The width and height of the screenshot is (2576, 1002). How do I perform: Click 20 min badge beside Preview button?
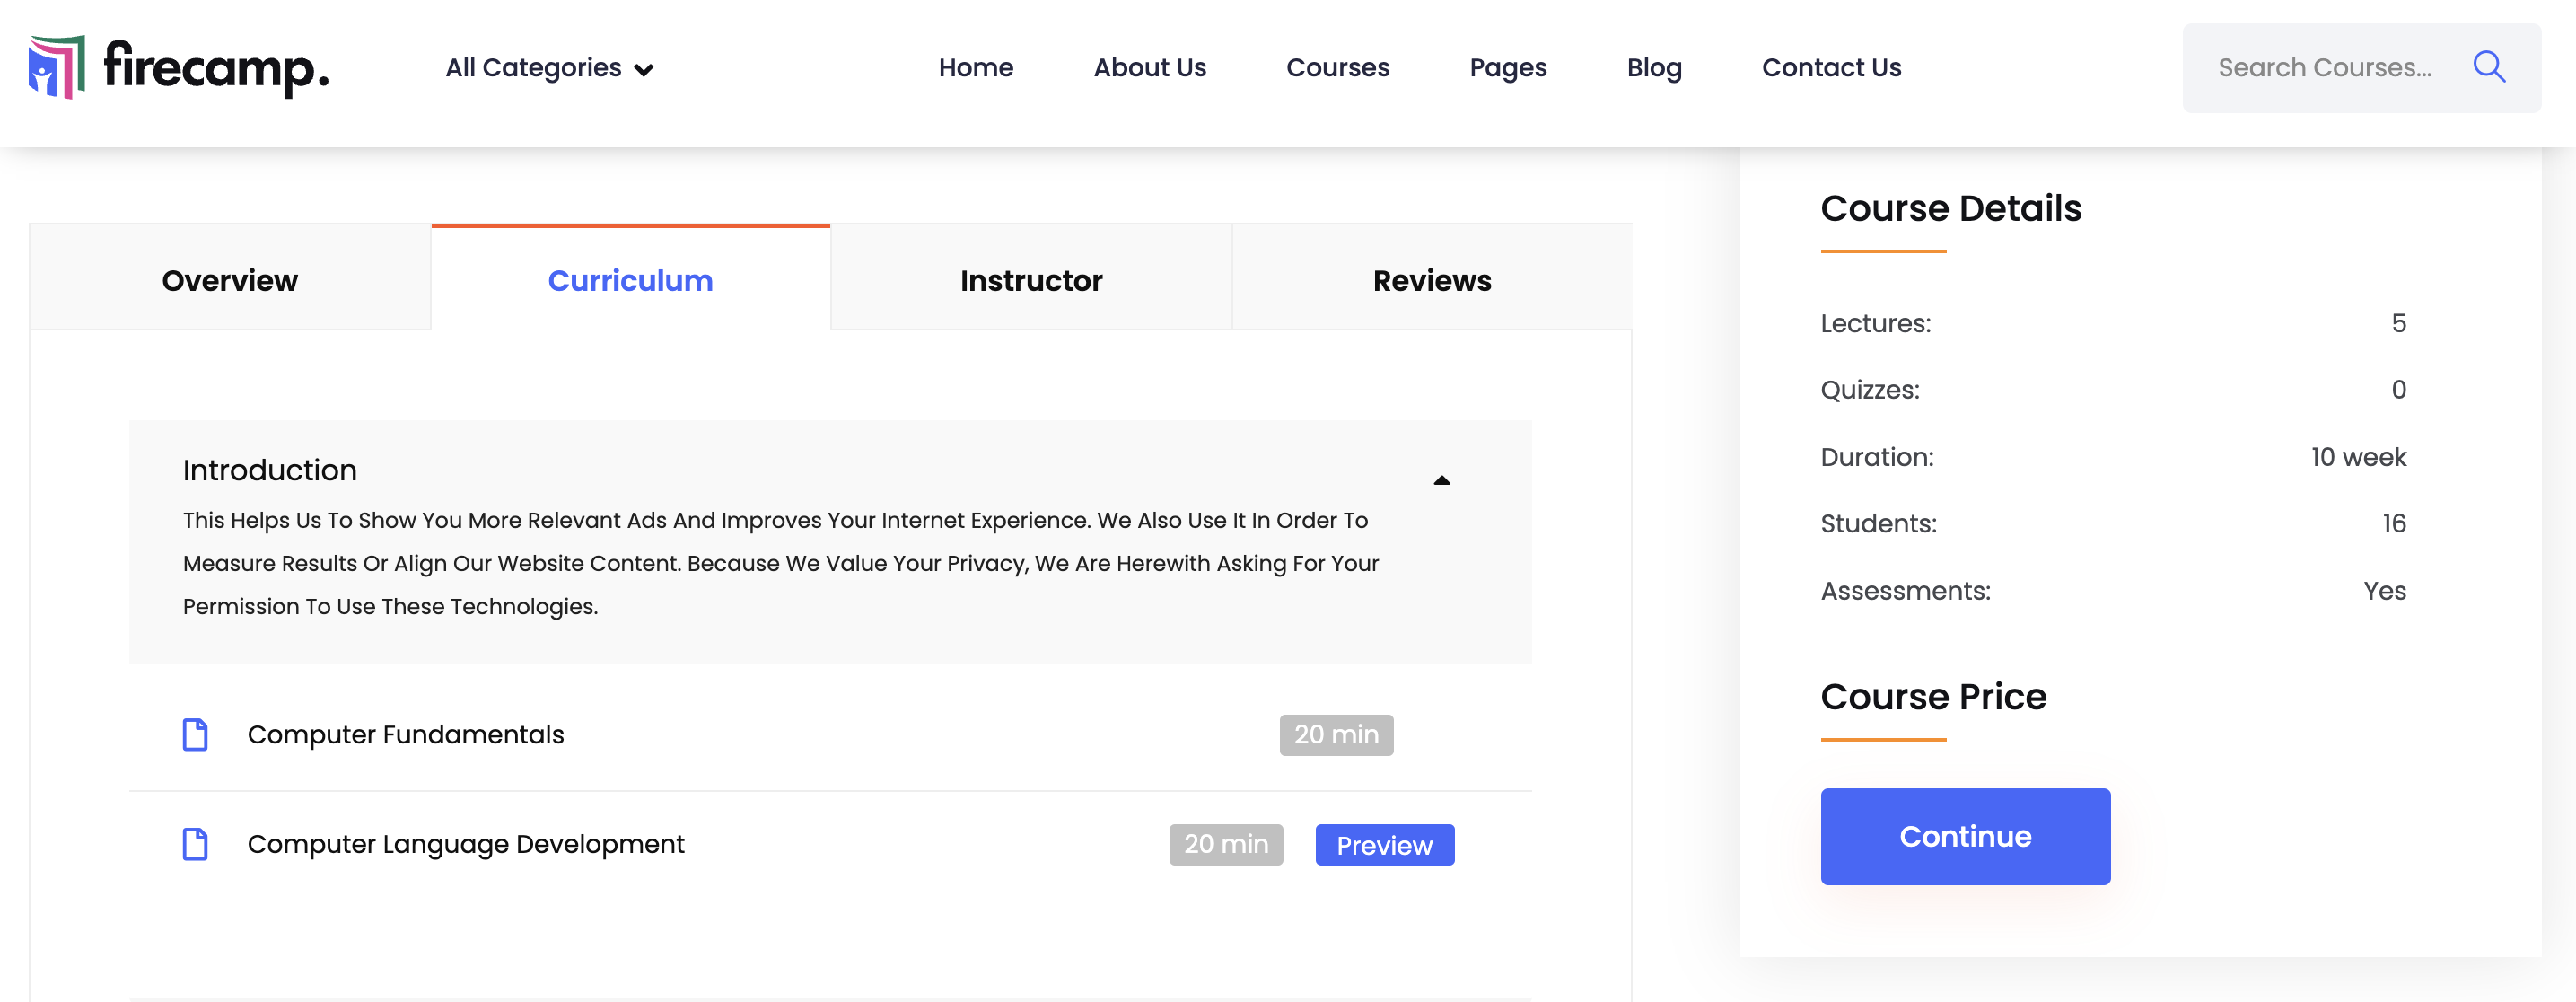(x=1225, y=845)
